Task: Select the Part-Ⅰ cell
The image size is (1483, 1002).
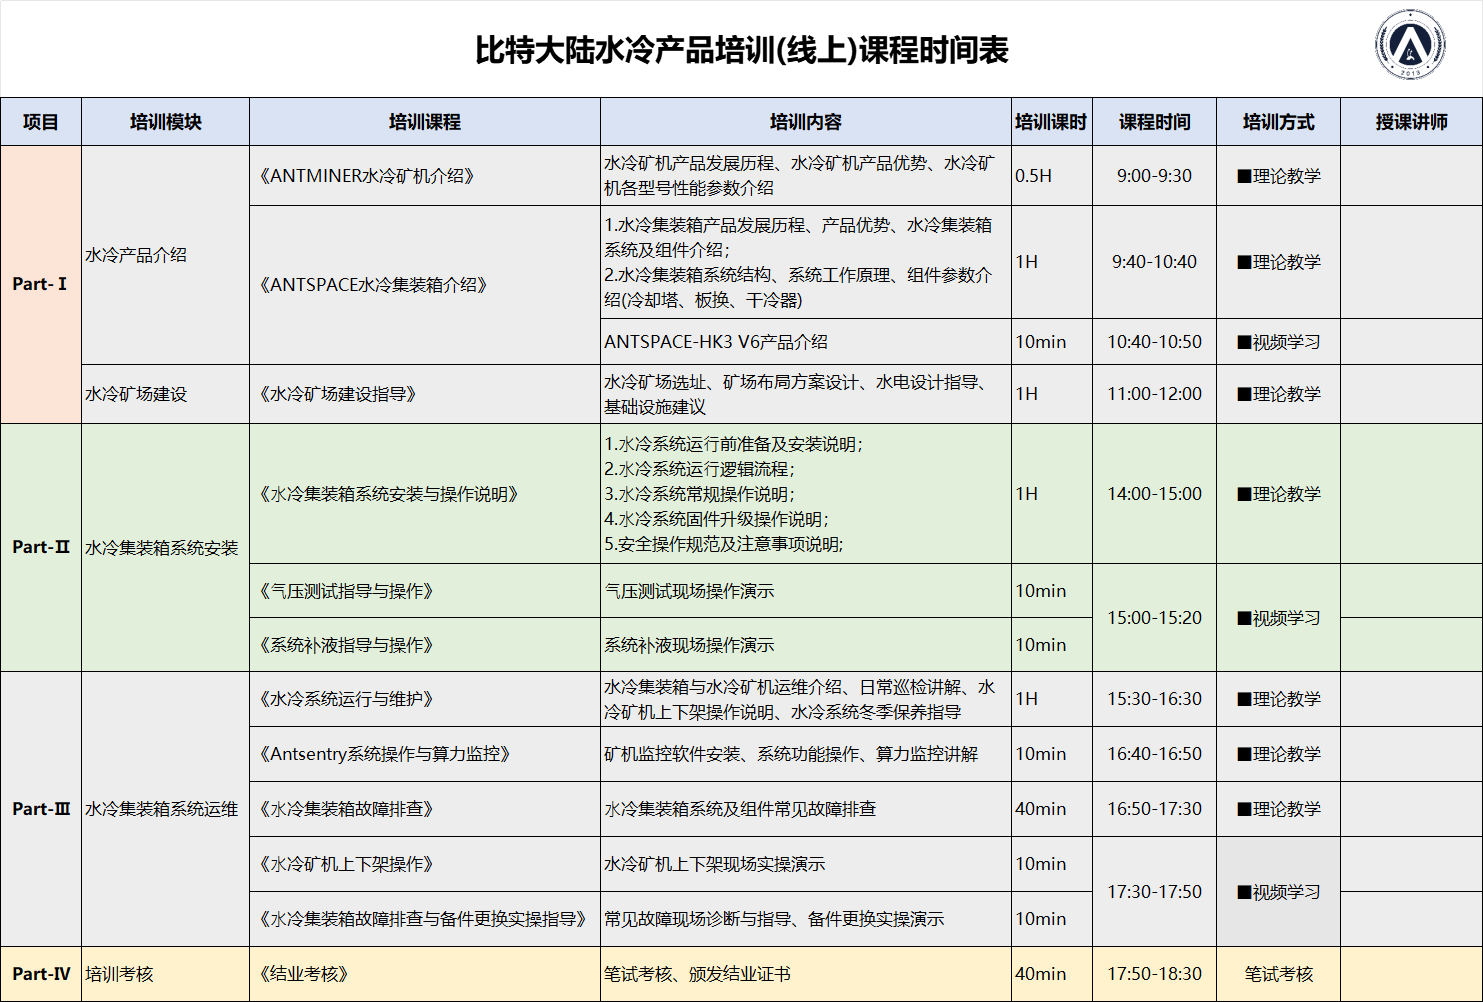Action: 41,285
